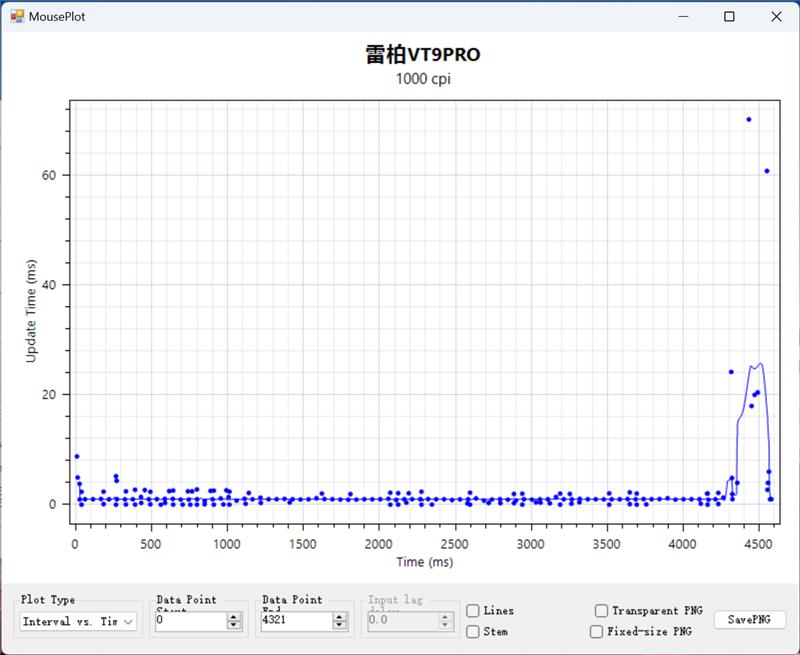Click the outlier data point near 70 ms
Viewport: 800px width, 655px height.
748,120
